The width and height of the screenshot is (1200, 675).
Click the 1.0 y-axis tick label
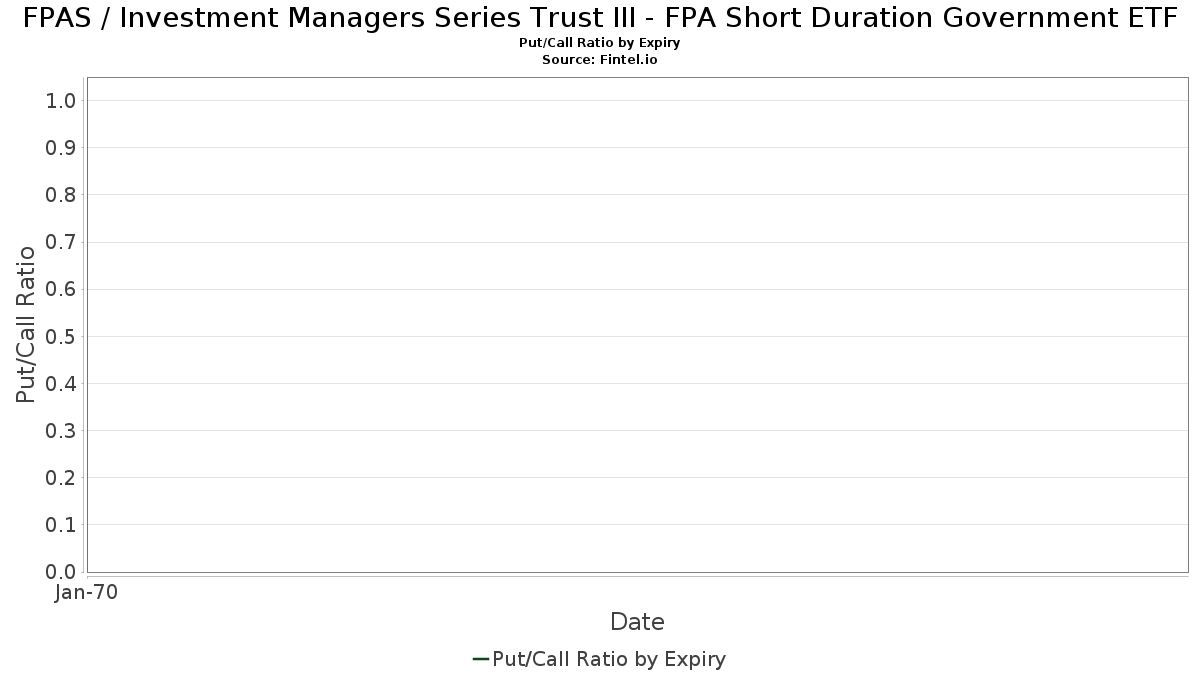61,101
